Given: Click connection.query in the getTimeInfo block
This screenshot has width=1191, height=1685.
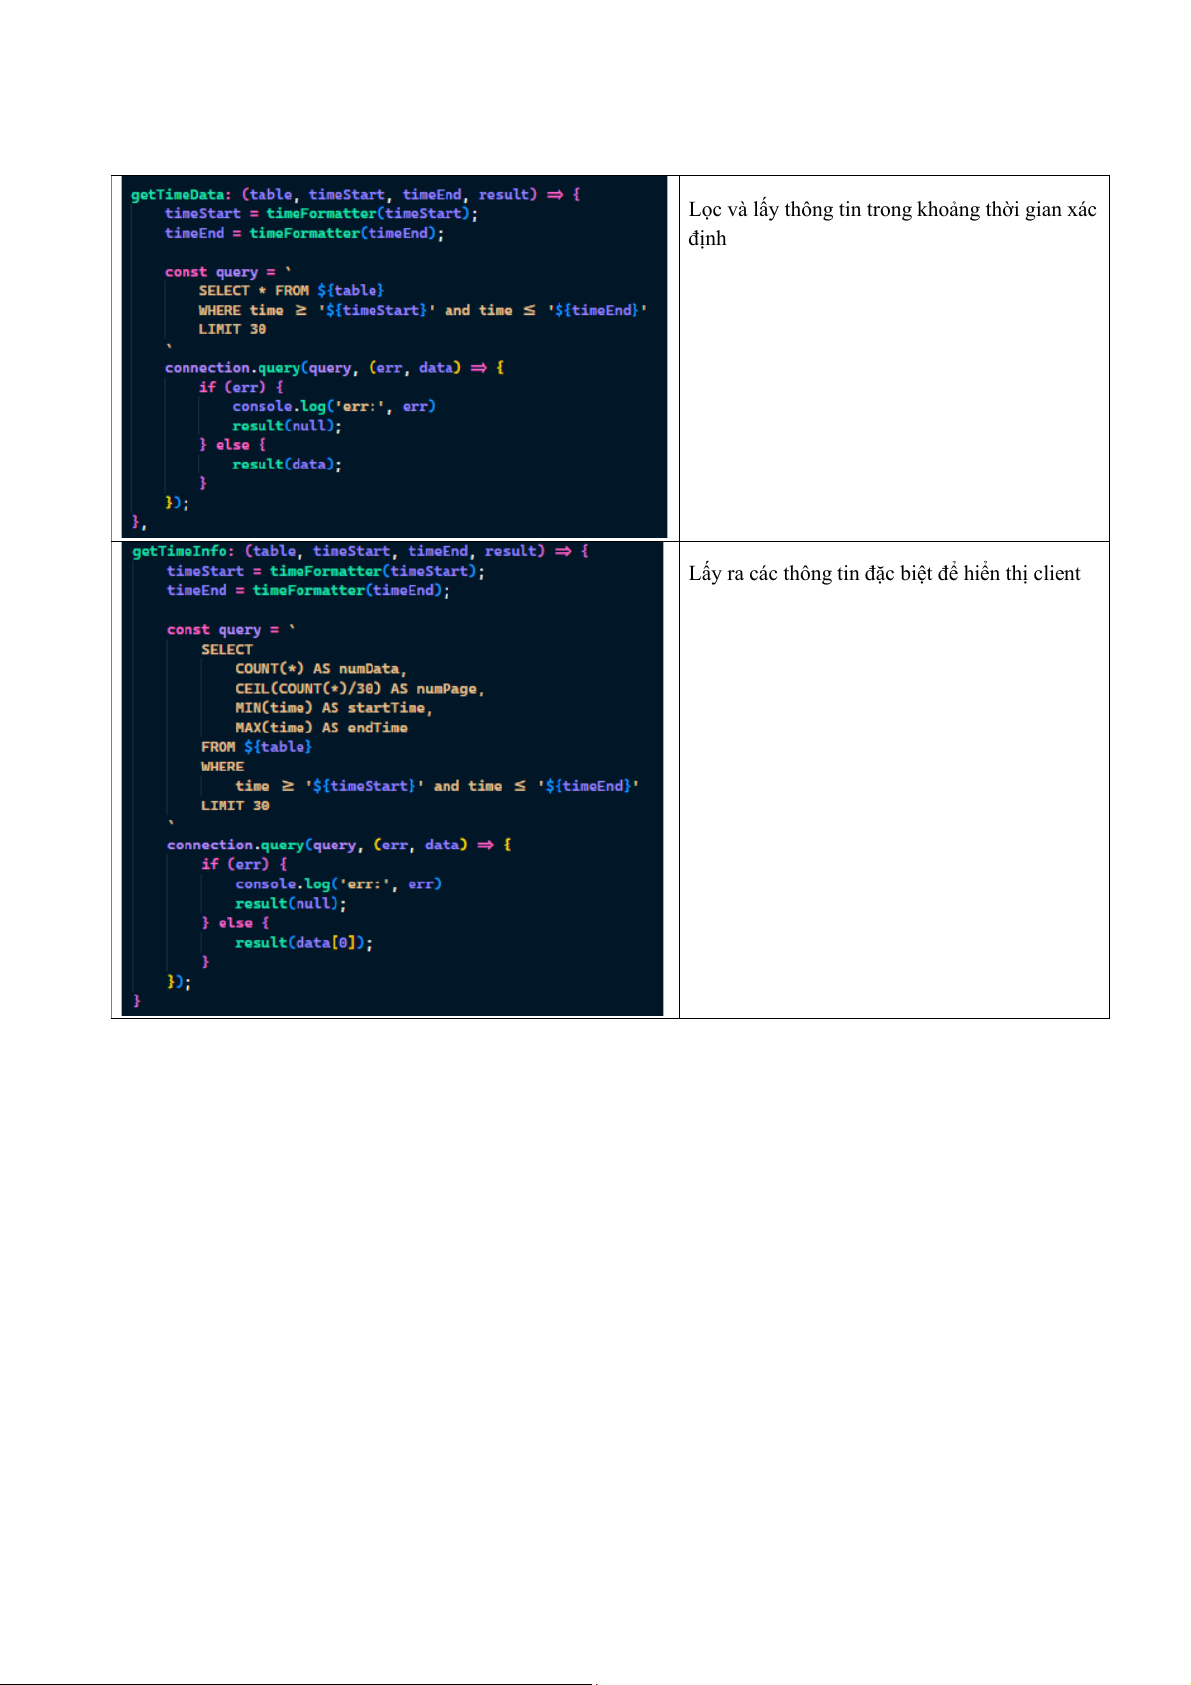Looking at the screenshot, I should 235,845.
